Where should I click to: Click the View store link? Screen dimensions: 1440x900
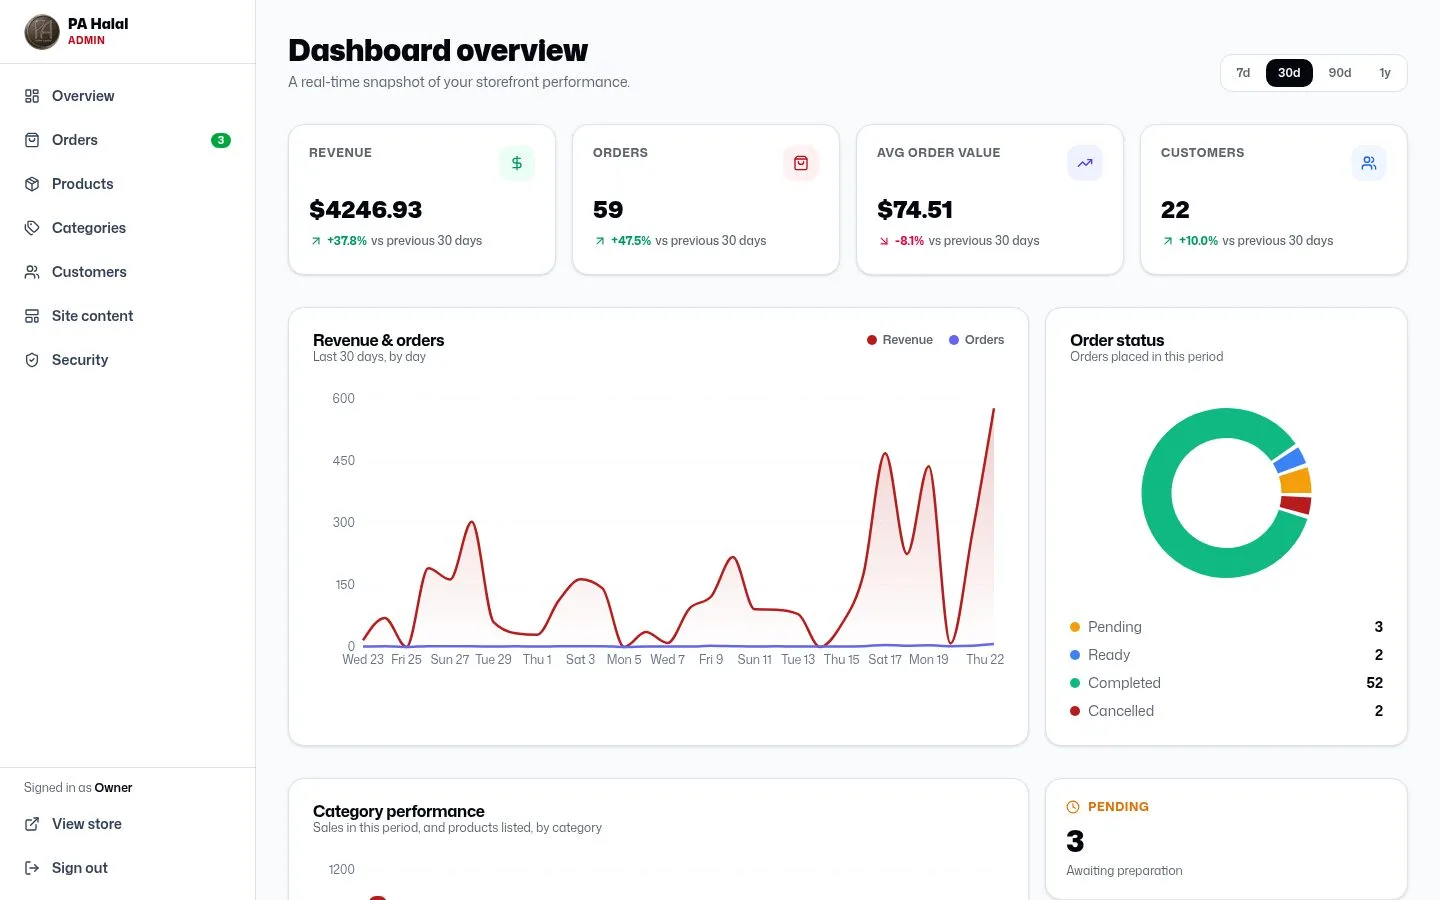tap(128, 824)
